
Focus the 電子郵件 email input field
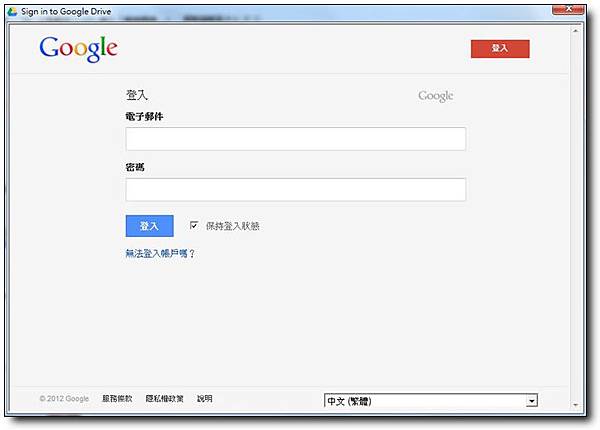[x=295, y=139]
